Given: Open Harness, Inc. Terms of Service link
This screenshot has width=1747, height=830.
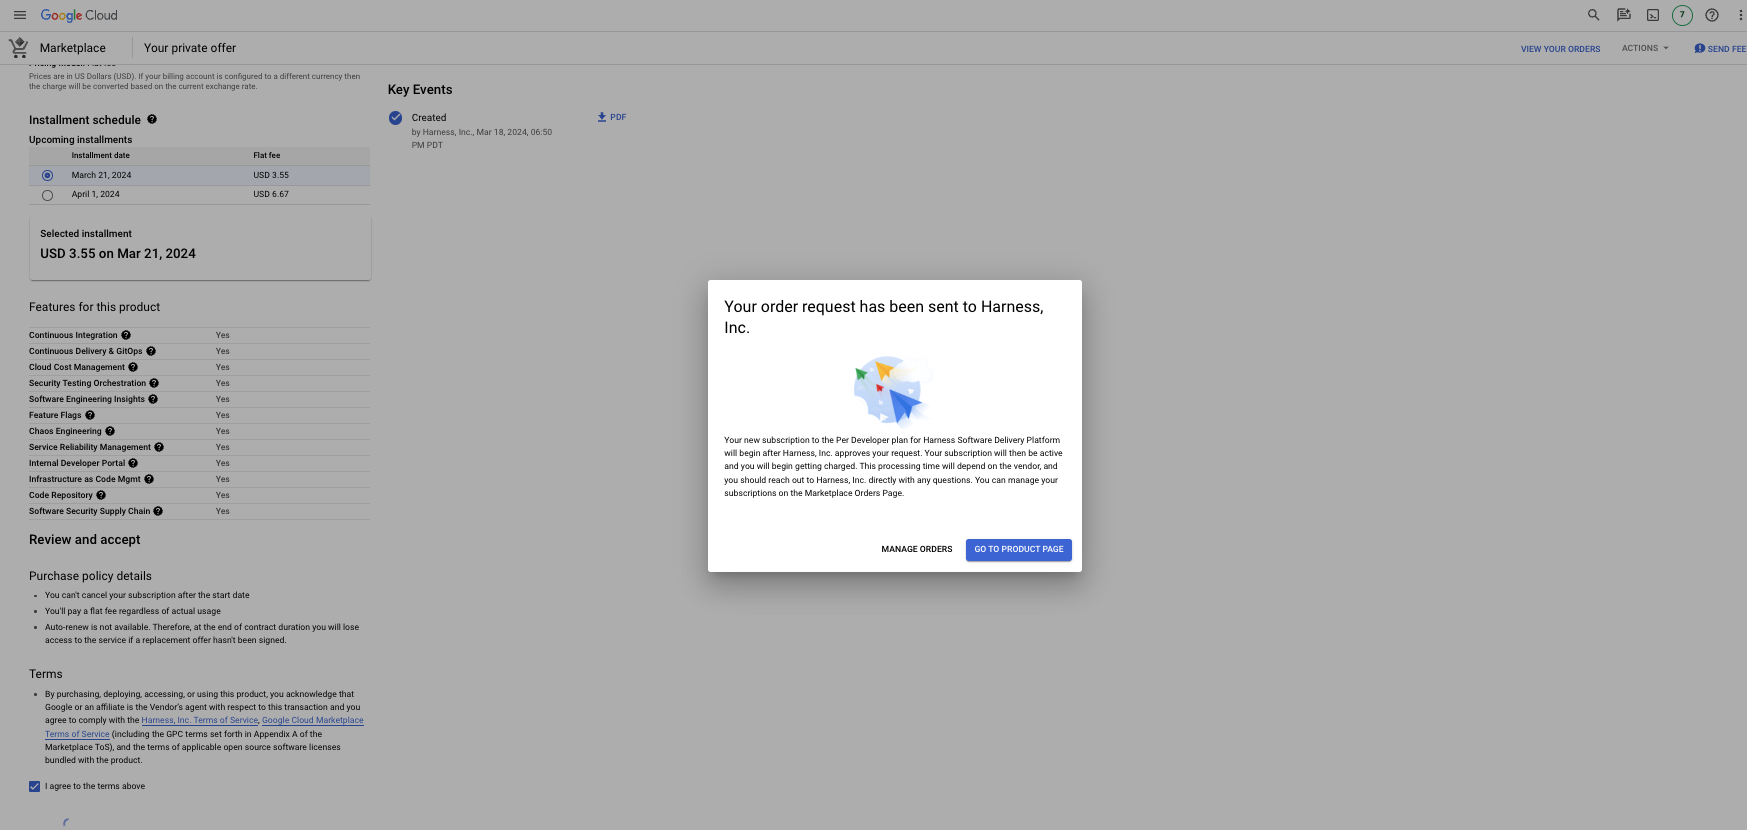Looking at the screenshot, I should point(199,720).
